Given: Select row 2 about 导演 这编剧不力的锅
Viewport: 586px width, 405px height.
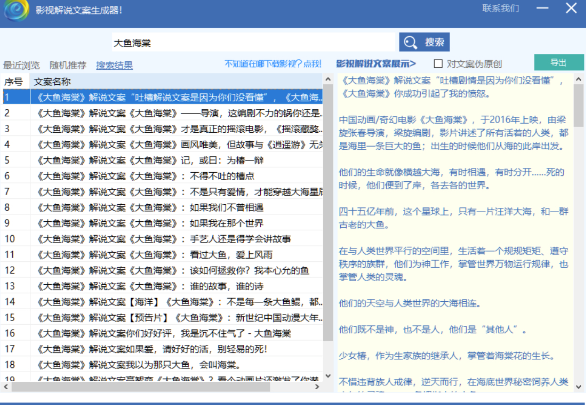Looking at the screenshot, I should 161,113.
